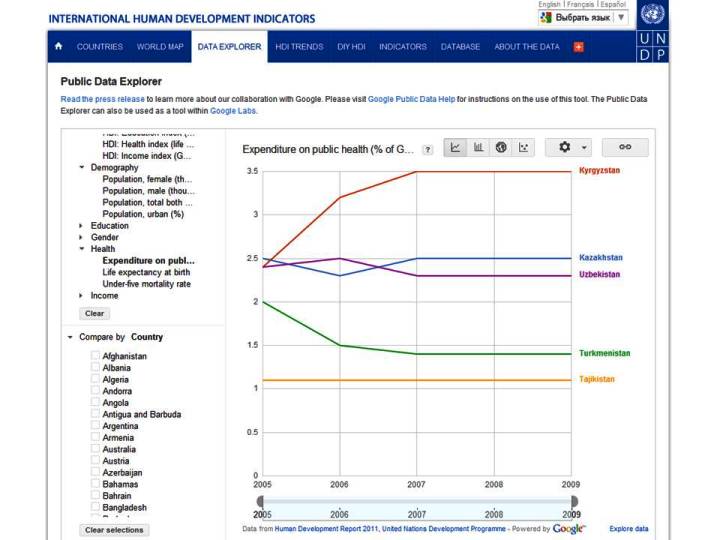Click the right handle of year slider
This screenshot has height=540, width=720.
(574, 501)
